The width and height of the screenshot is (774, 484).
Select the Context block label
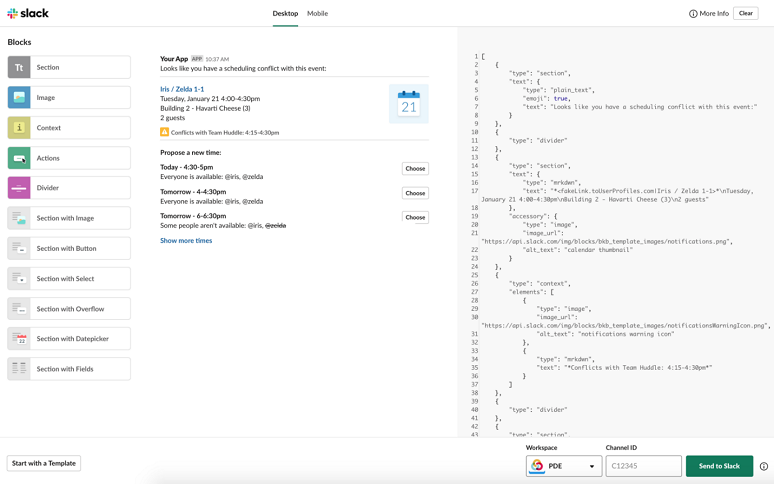[48, 128]
